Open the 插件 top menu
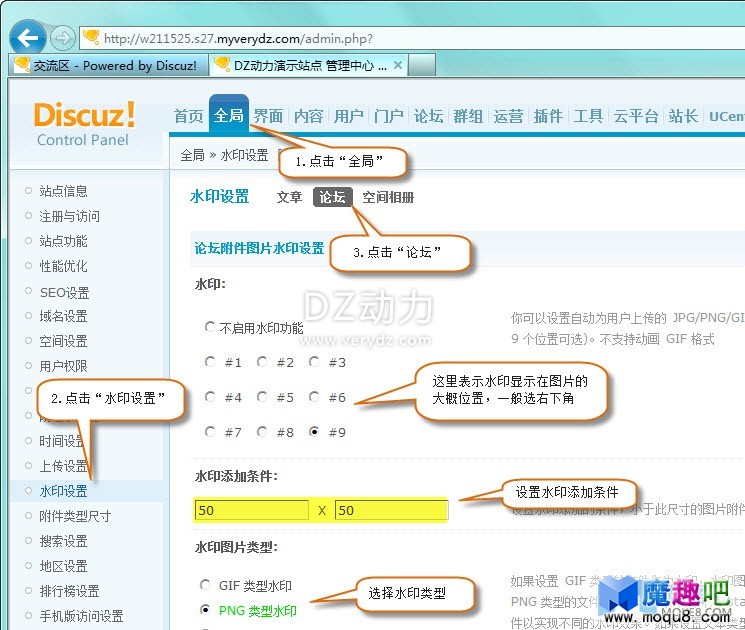 pyautogui.click(x=548, y=115)
